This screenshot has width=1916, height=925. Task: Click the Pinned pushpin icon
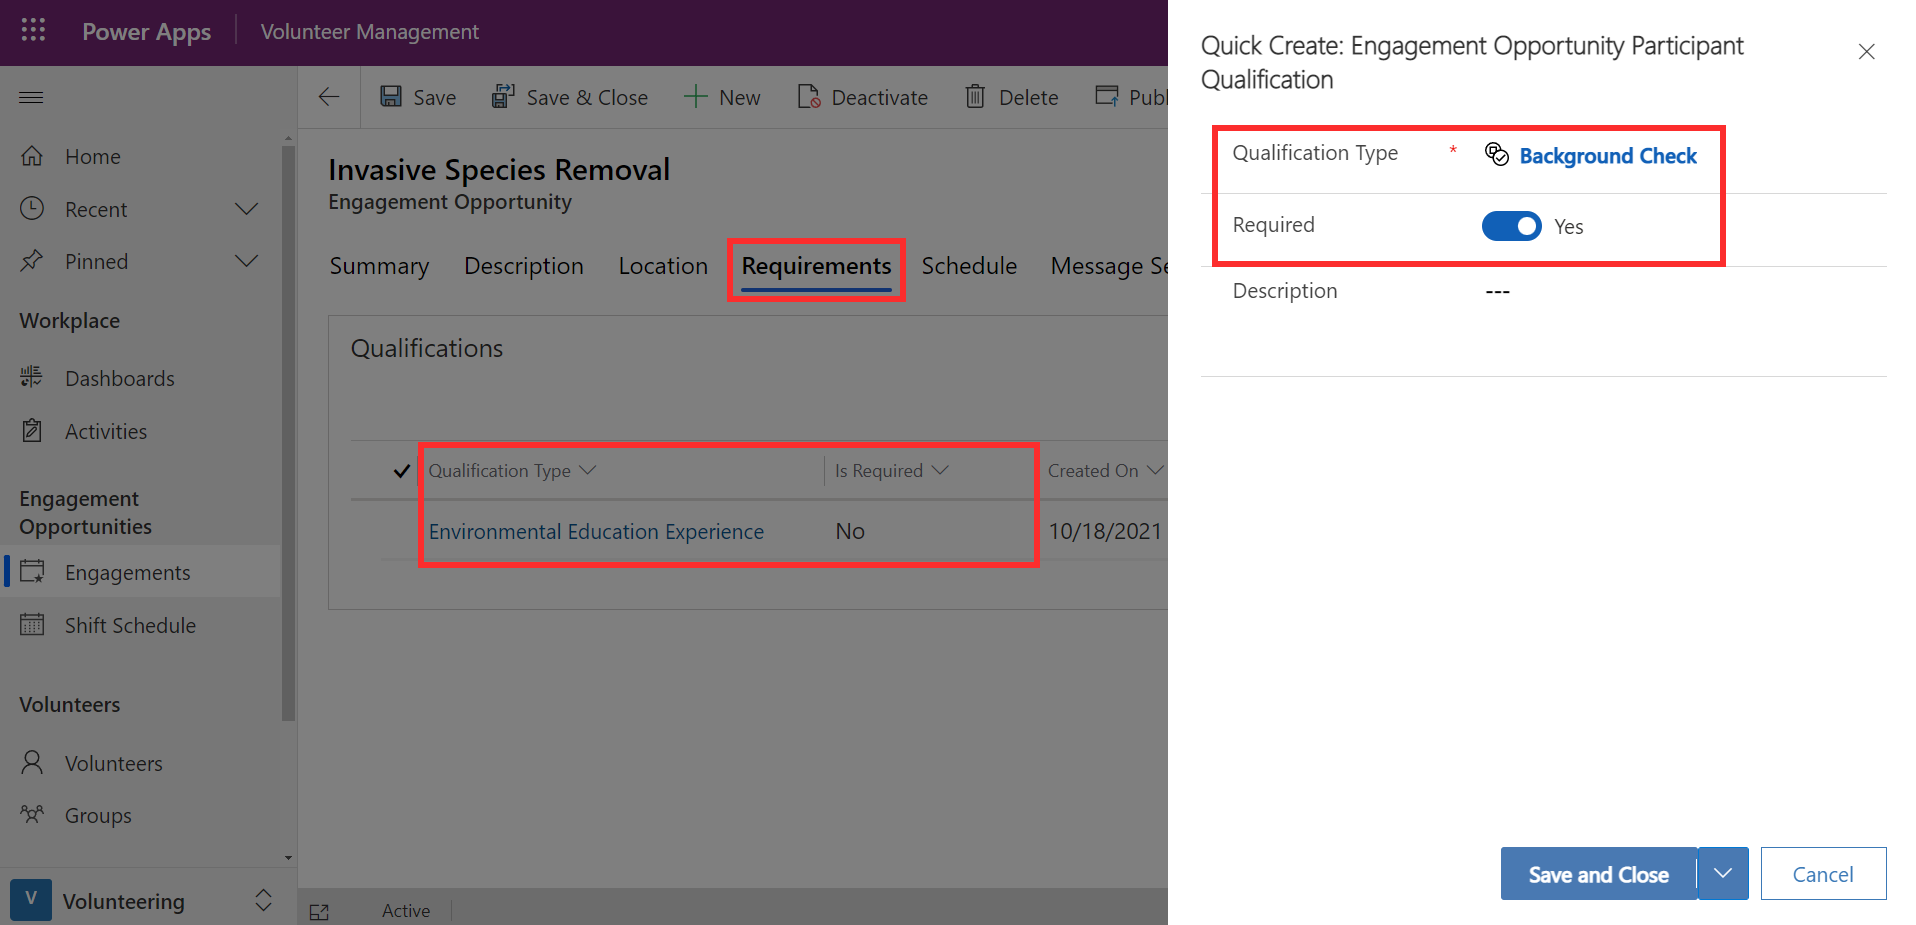[32, 261]
